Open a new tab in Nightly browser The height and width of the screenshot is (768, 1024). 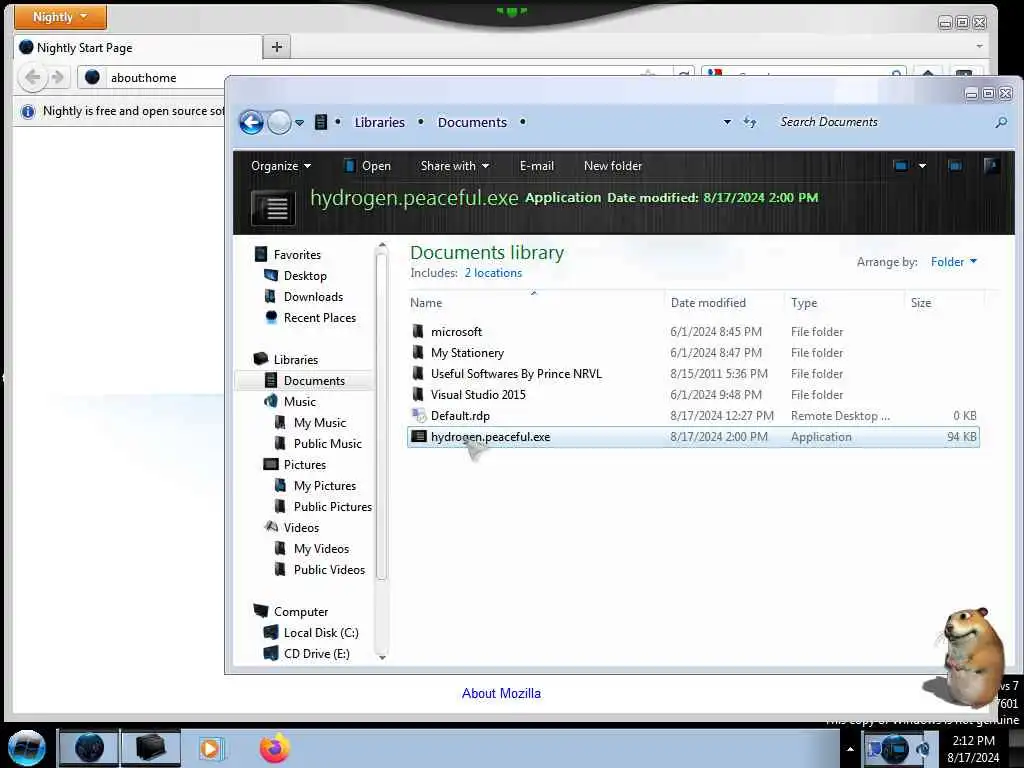tap(277, 47)
